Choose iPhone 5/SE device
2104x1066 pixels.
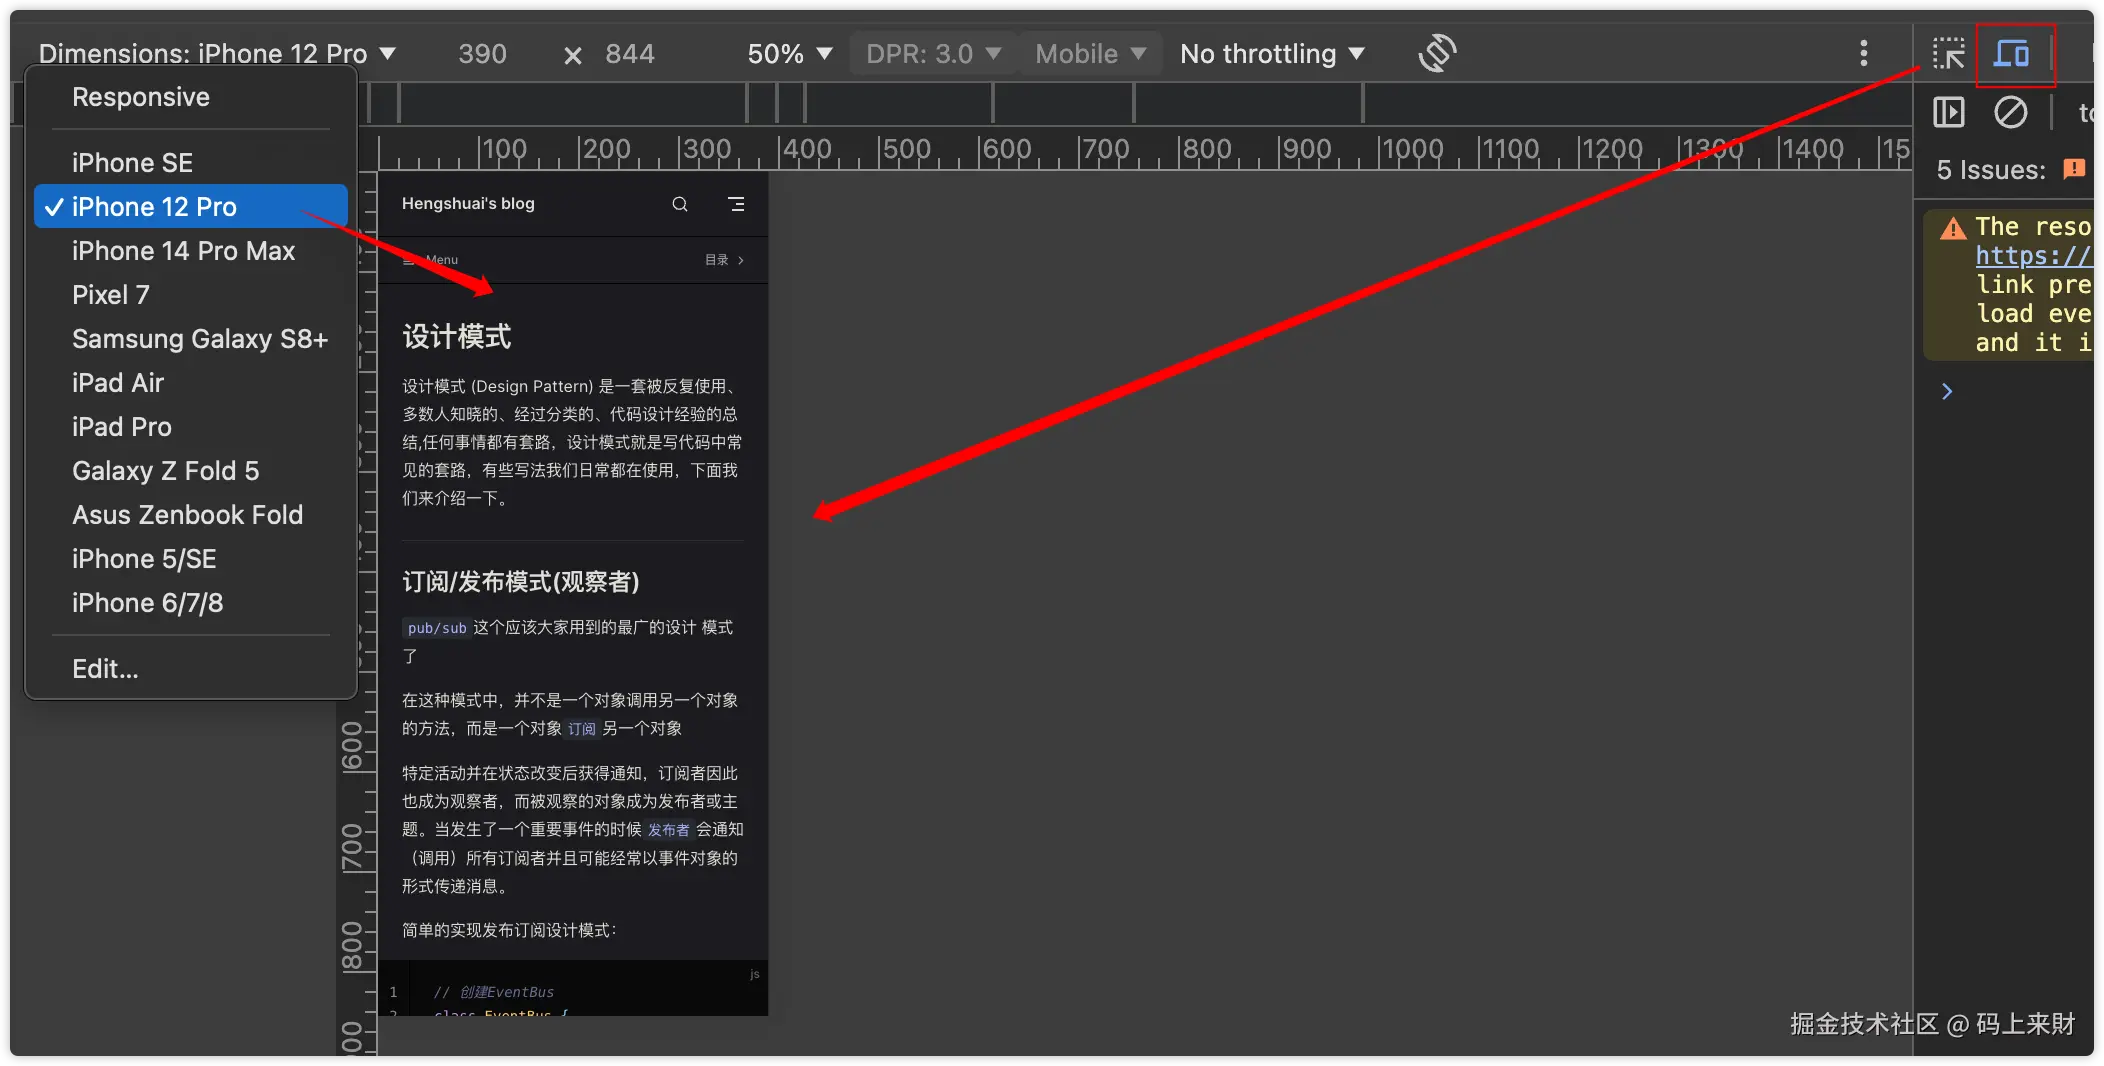tap(190, 559)
